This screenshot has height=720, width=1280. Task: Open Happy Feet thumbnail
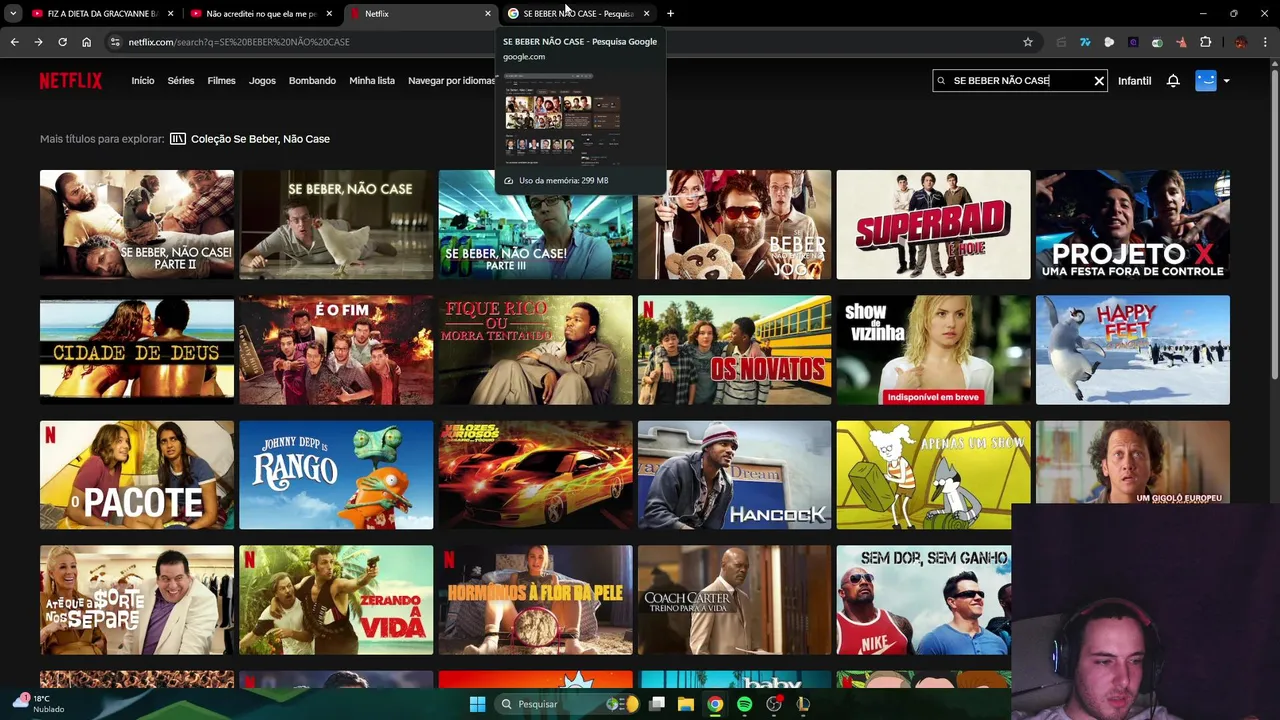click(x=1133, y=350)
